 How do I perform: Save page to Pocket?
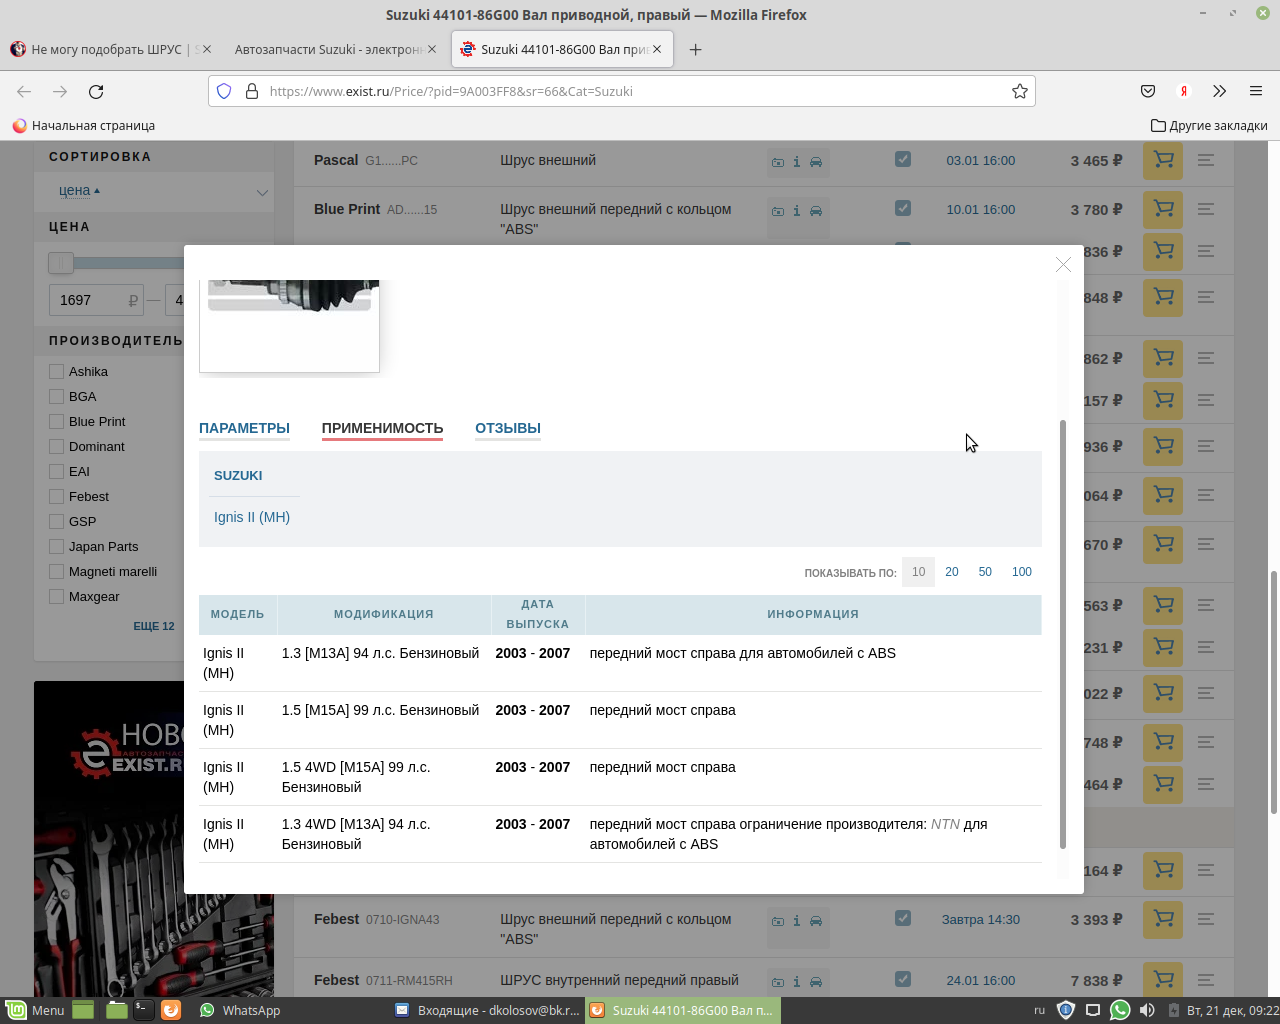(x=1148, y=91)
